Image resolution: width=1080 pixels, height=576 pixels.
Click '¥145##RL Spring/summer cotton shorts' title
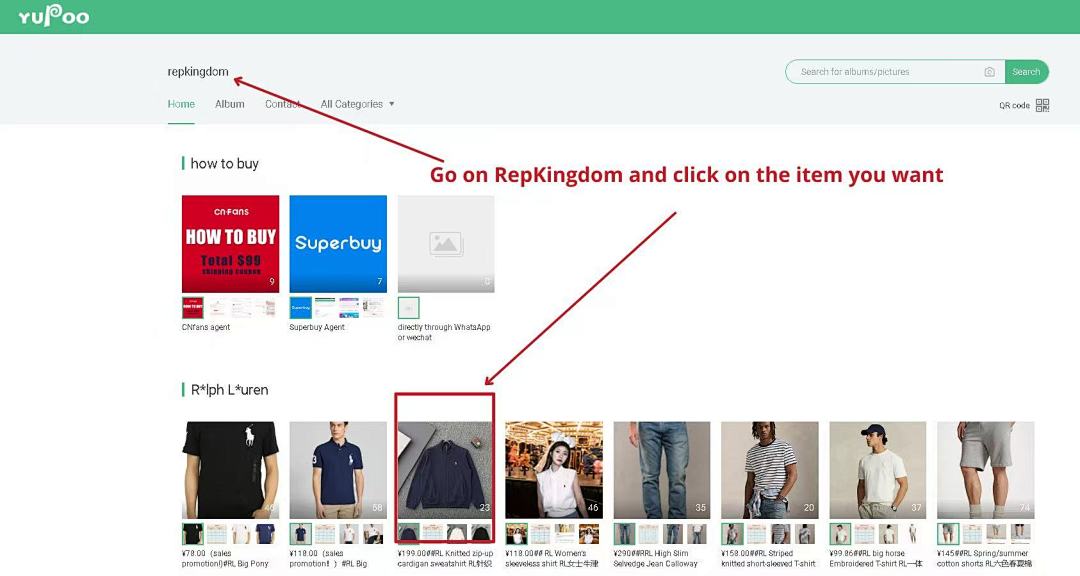pyautogui.click(x=984, y=558)
